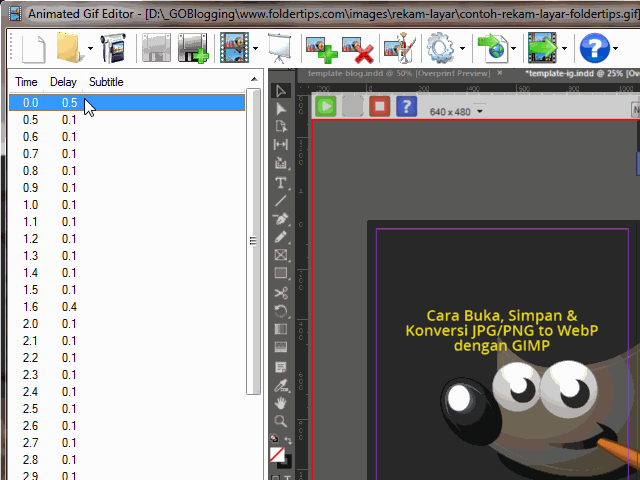Select the Line tool
This screenshot has height=480, width=640.
tap(281, 201)
